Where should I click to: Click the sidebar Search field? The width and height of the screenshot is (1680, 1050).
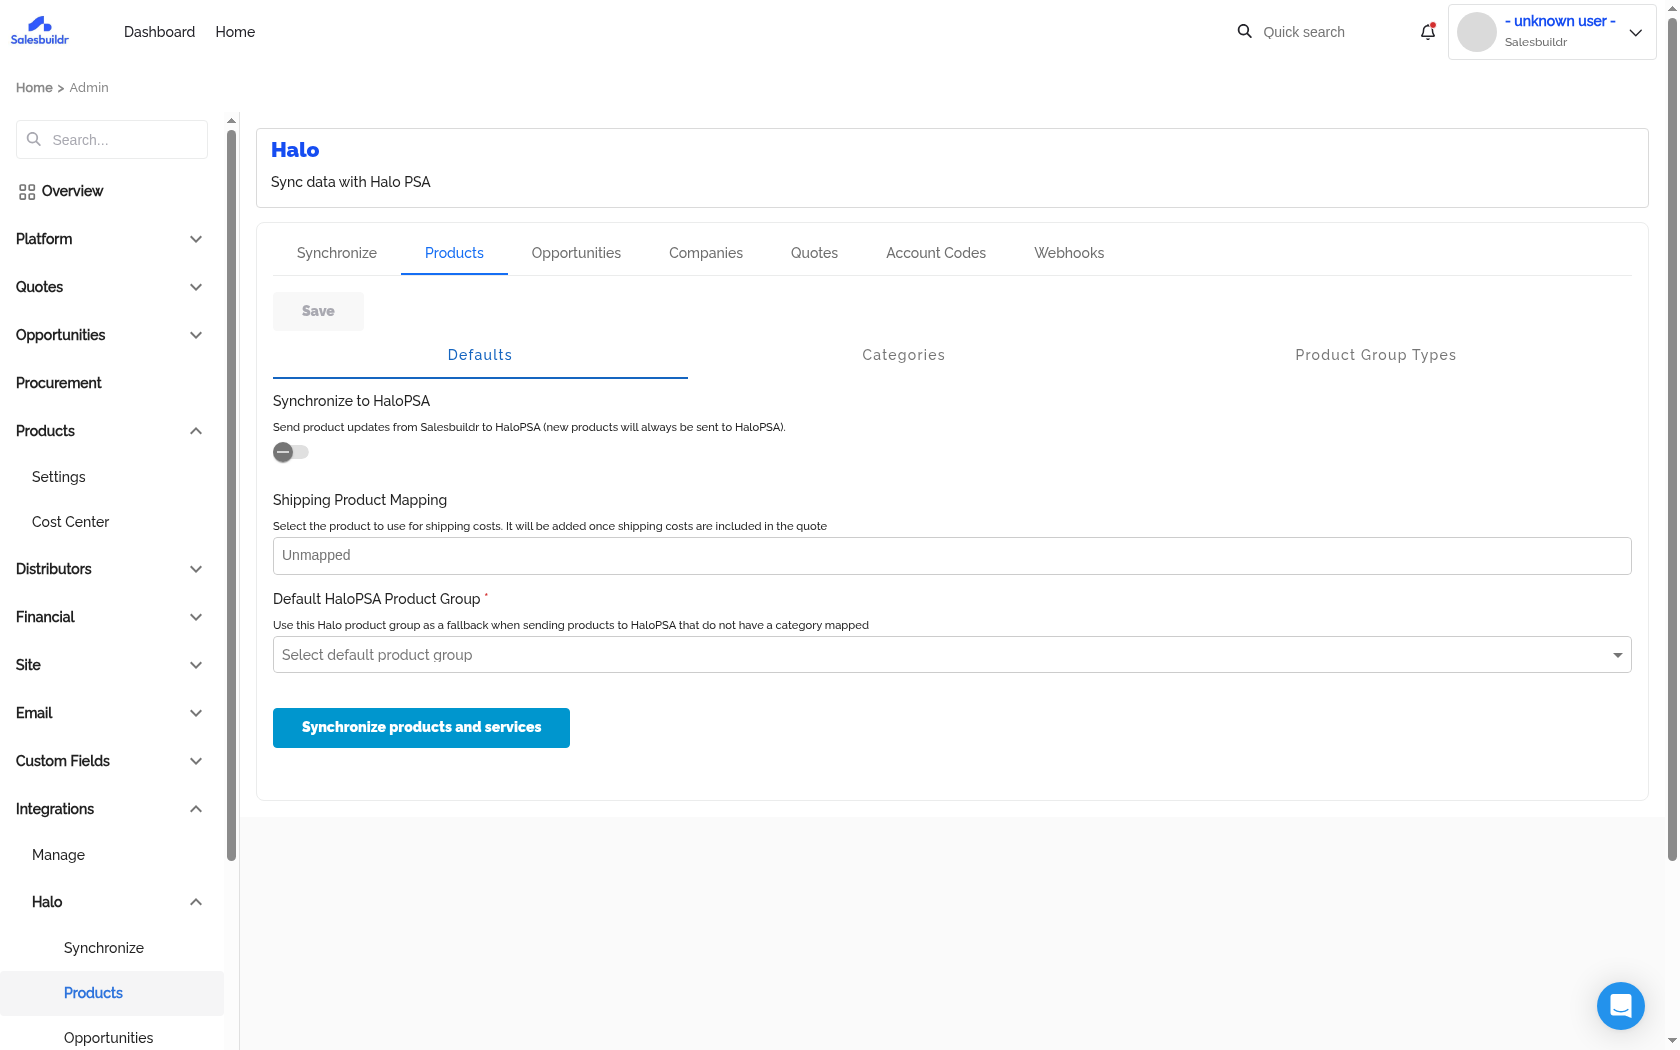click(x=112, y=140)
